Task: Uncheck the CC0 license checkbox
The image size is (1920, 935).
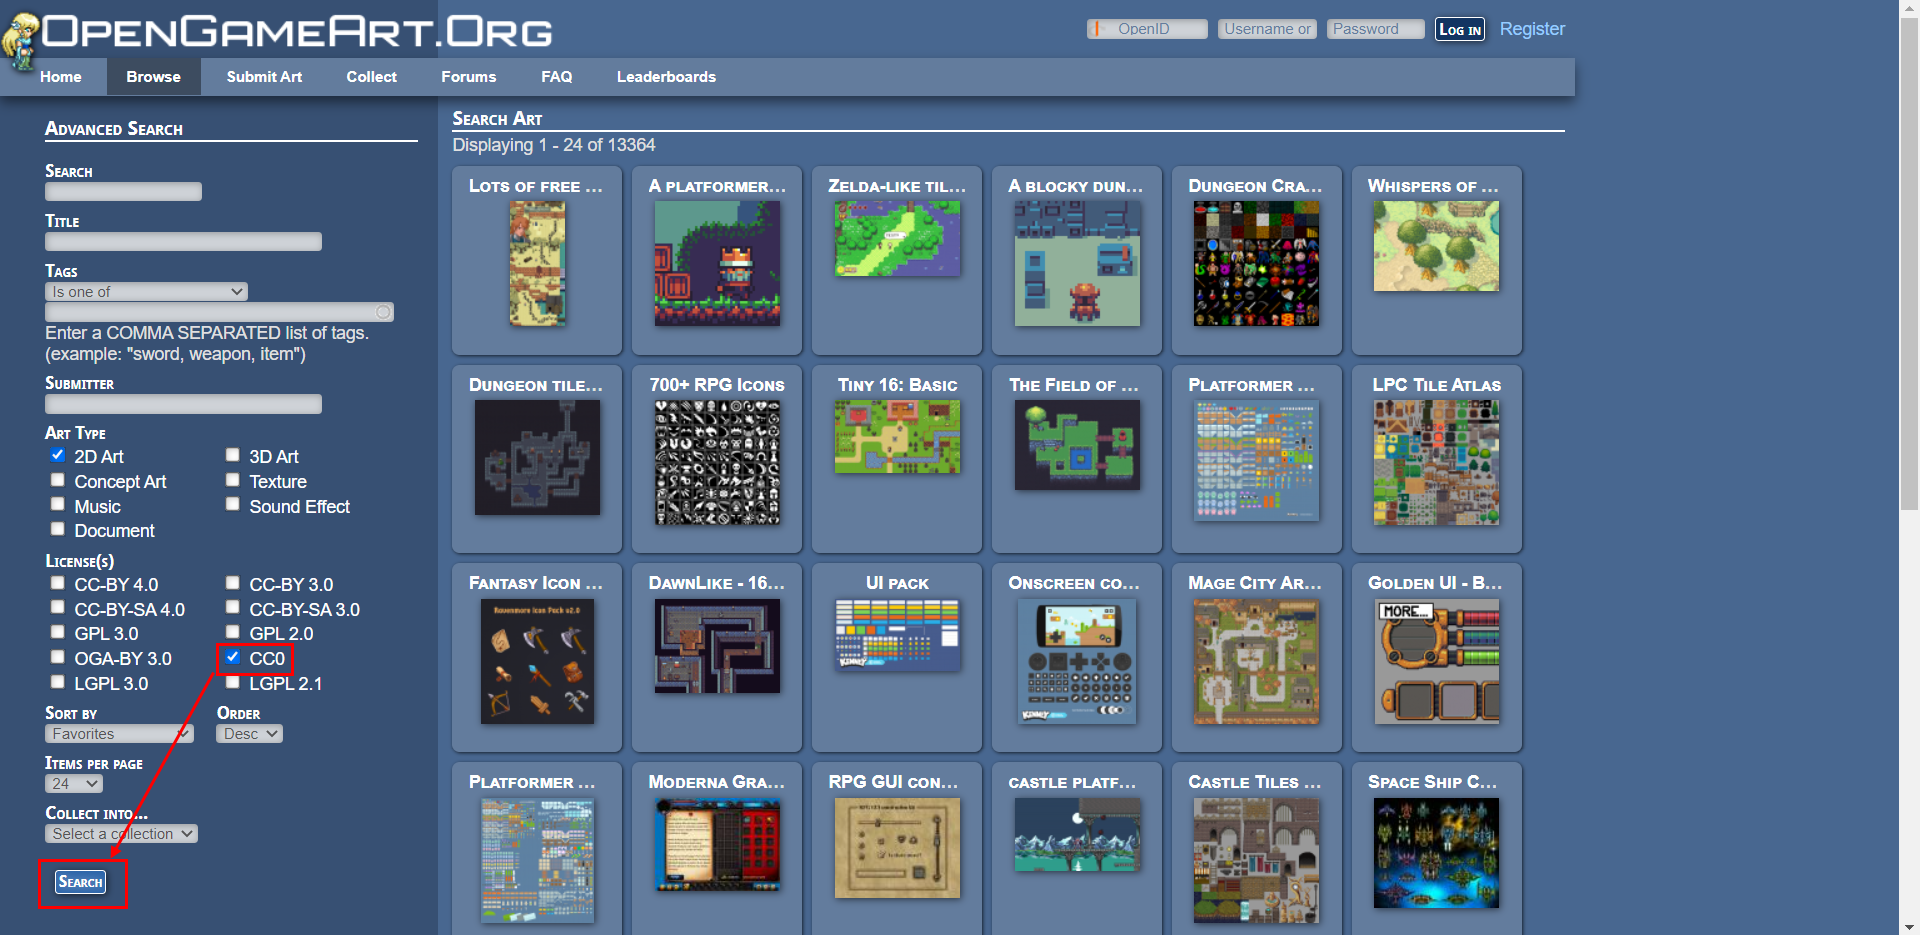Action: [x=233, y=657]
